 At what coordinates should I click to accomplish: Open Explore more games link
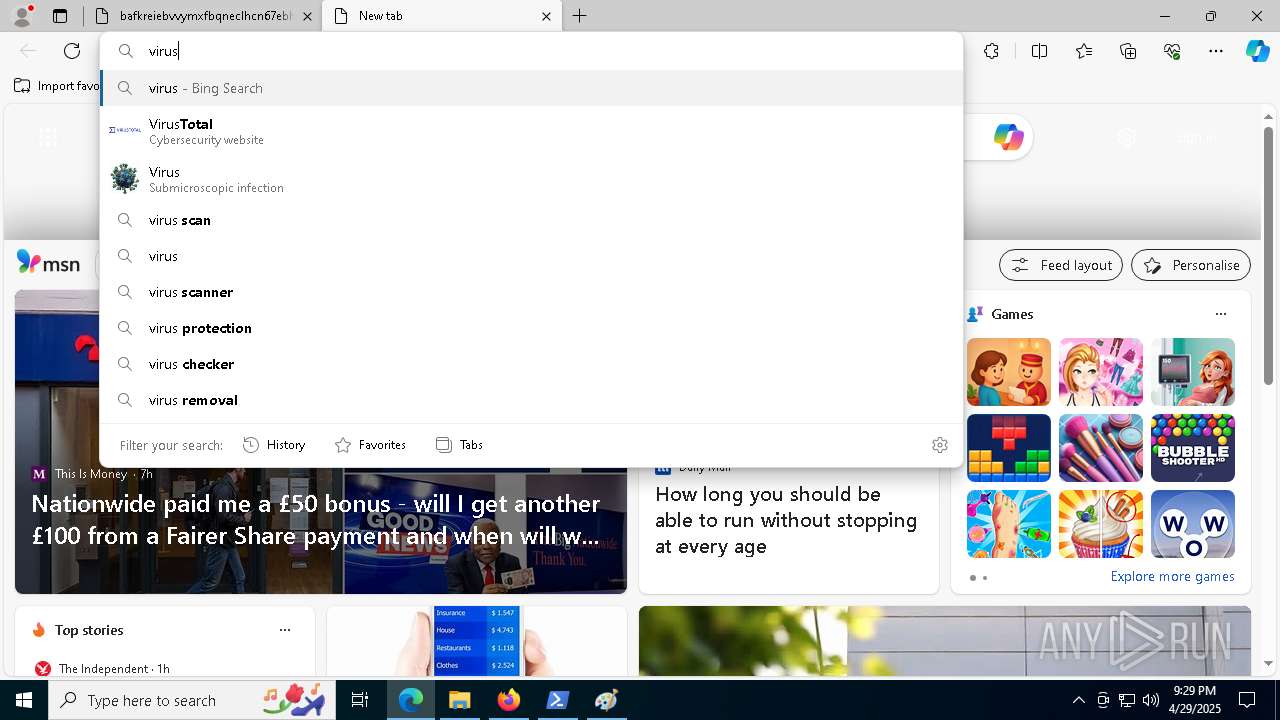pos(1172,576)
